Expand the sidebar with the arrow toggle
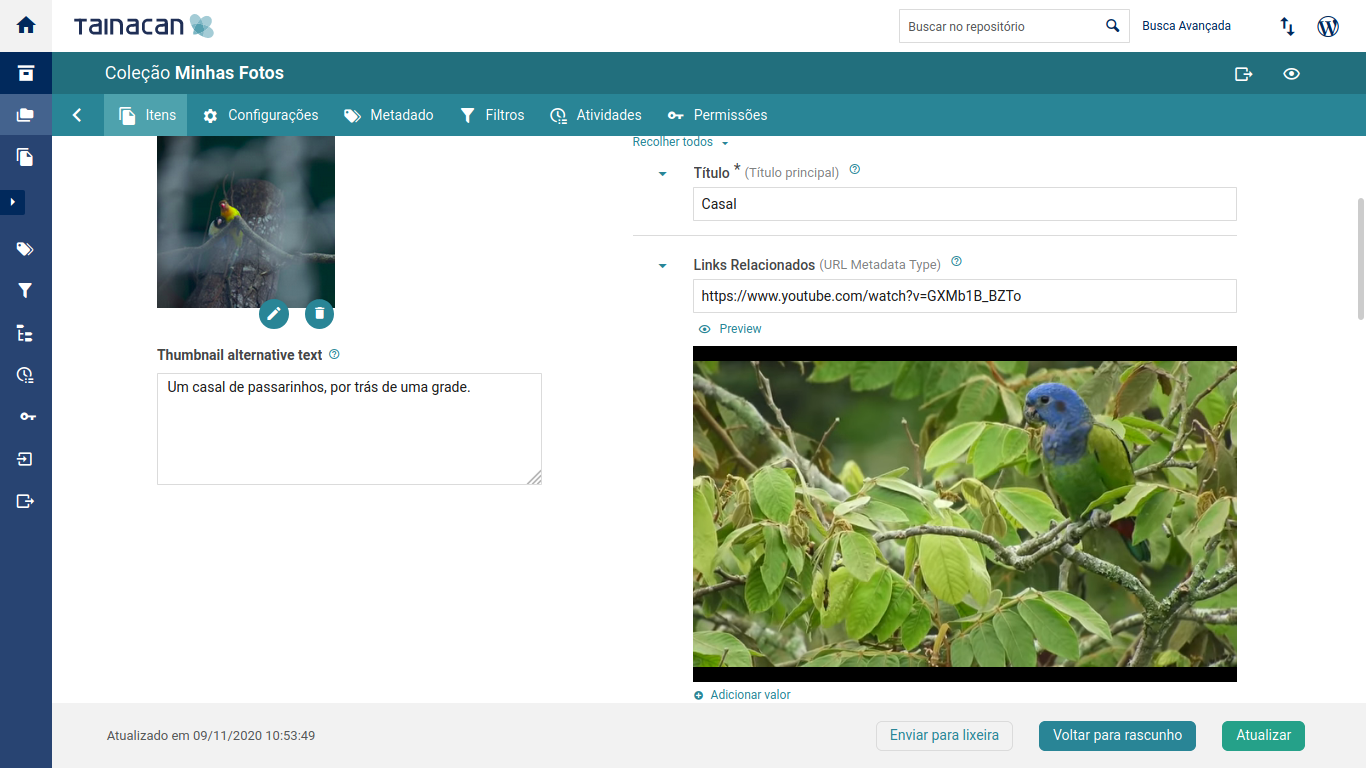 (x=12, y=202)
